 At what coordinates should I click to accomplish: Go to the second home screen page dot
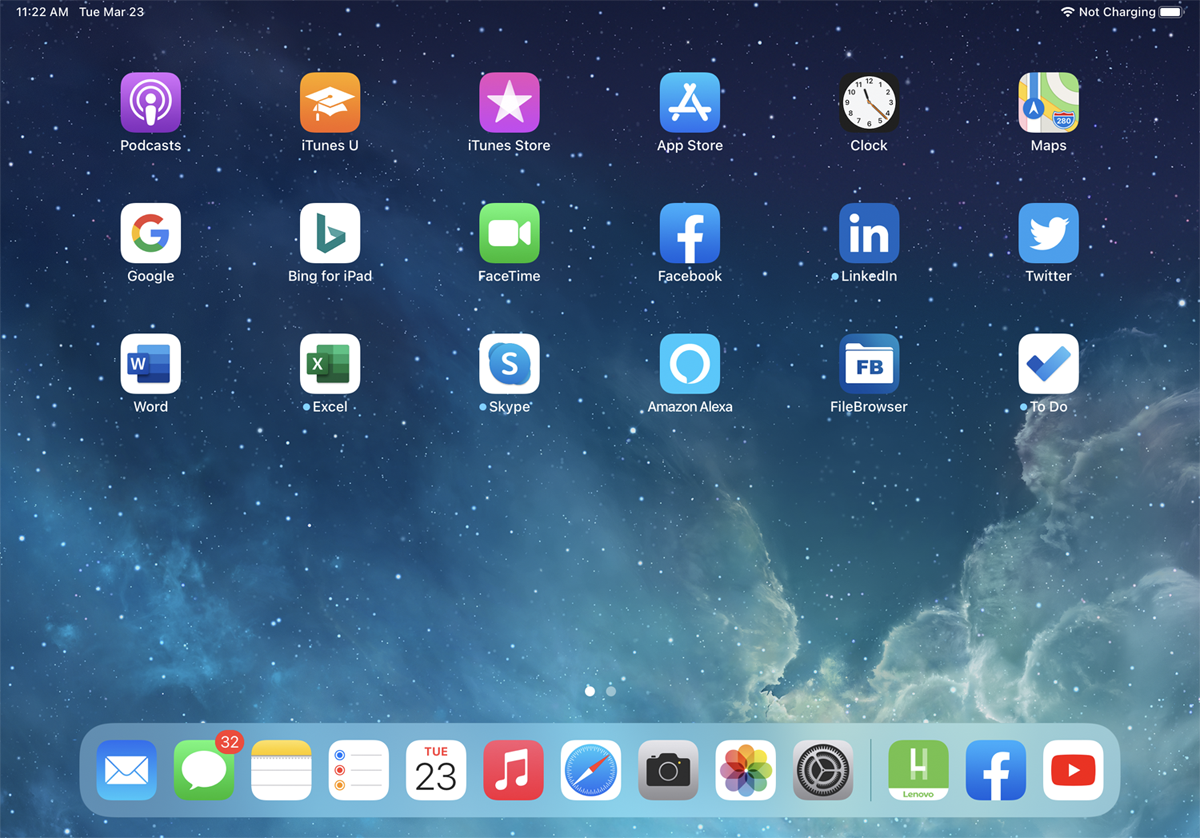click(x=611, y=691)
